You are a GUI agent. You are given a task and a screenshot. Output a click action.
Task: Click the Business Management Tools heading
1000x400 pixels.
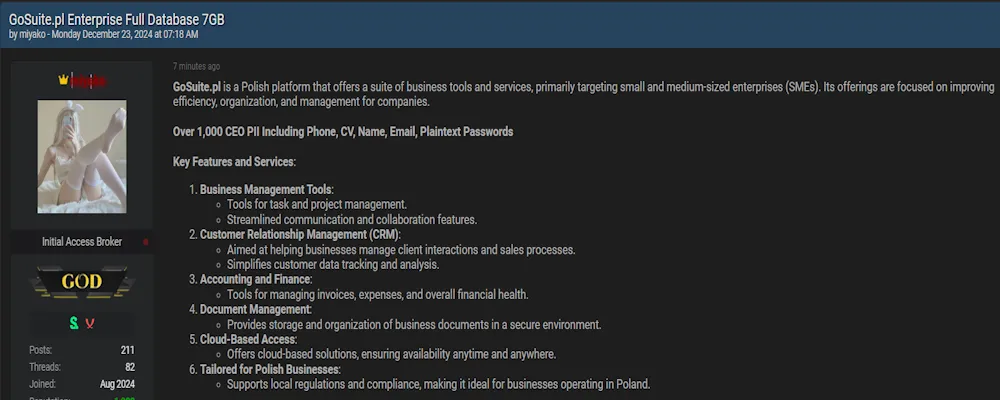coord(266,189)
